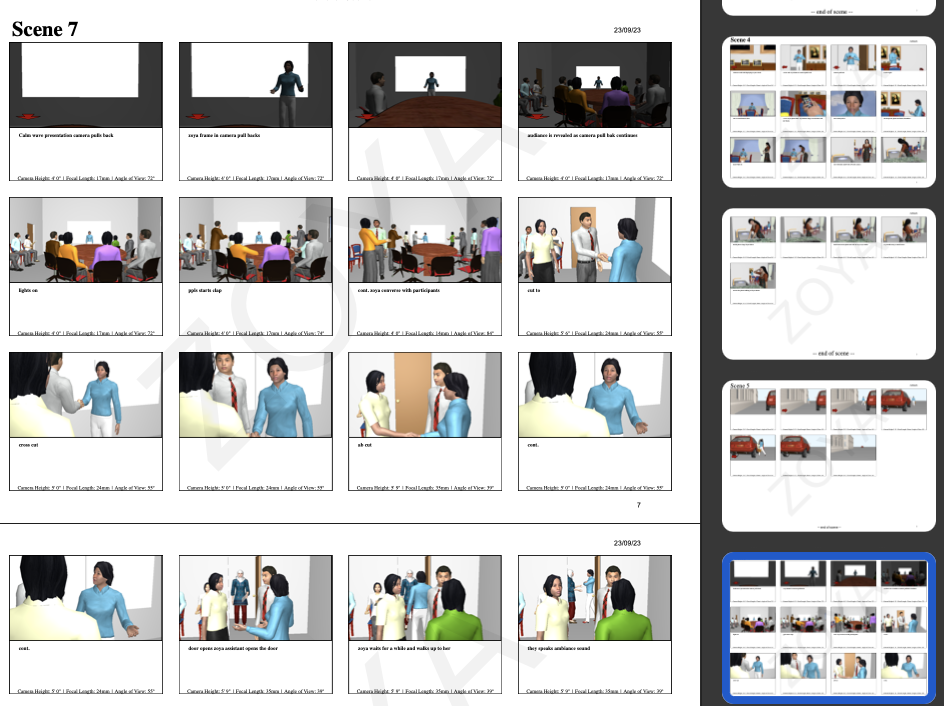Select the "ab cut" frame image
944x706 pixels.
coord(424,394)
